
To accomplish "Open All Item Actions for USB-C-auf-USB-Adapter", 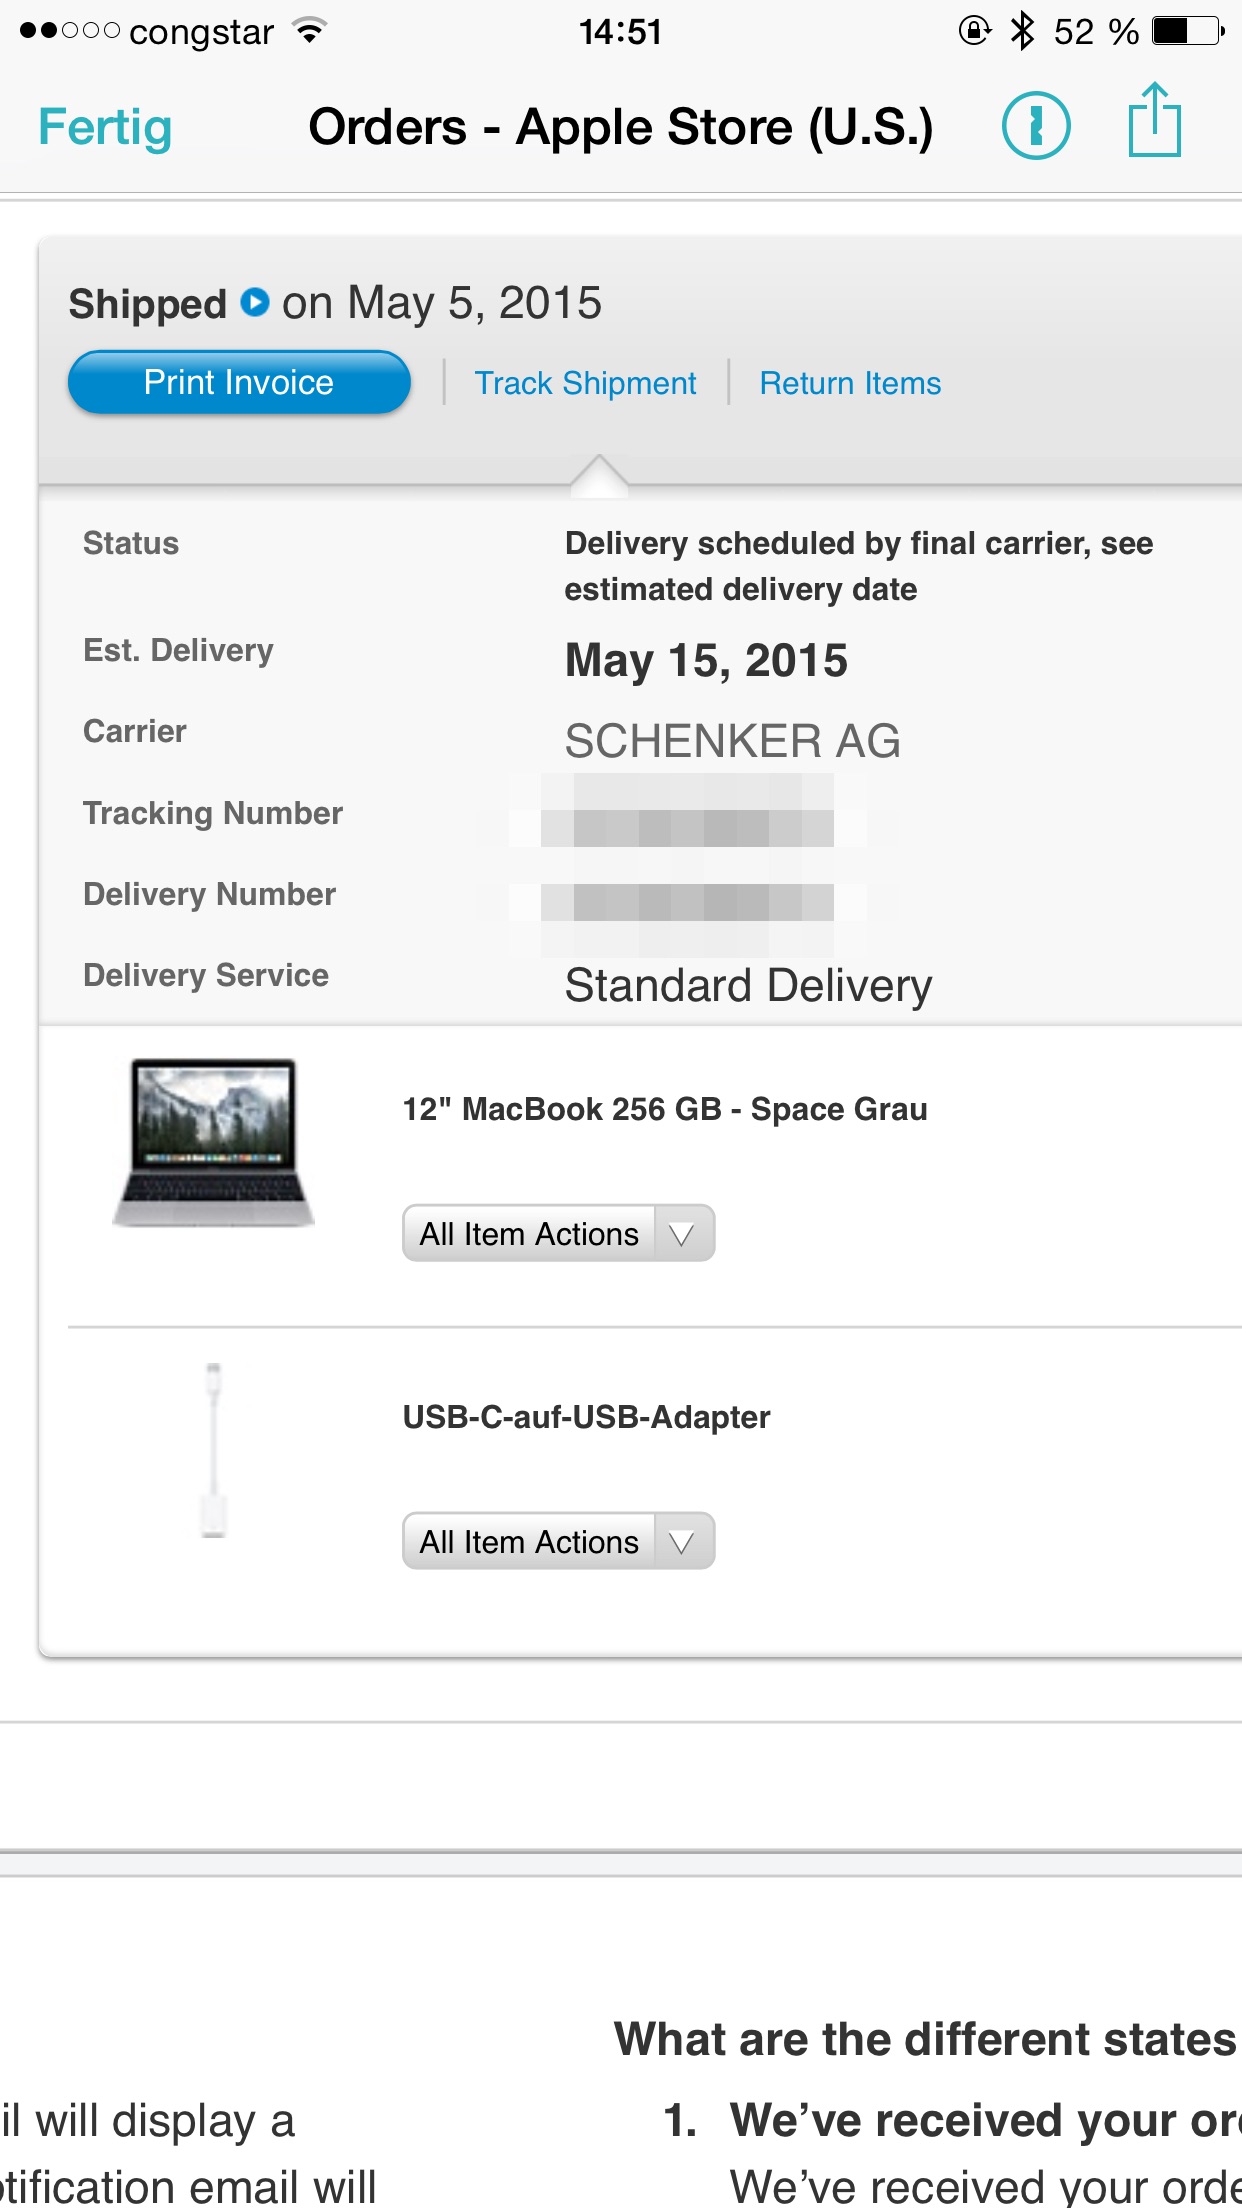I will coord(558,1542).
